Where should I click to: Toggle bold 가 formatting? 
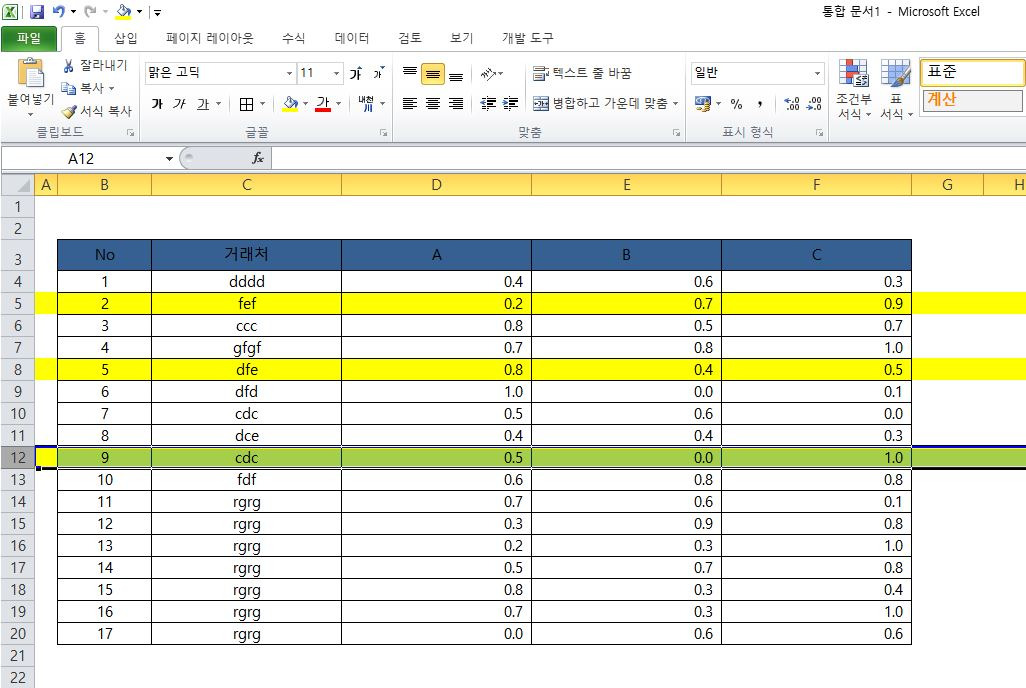(157, 104)
